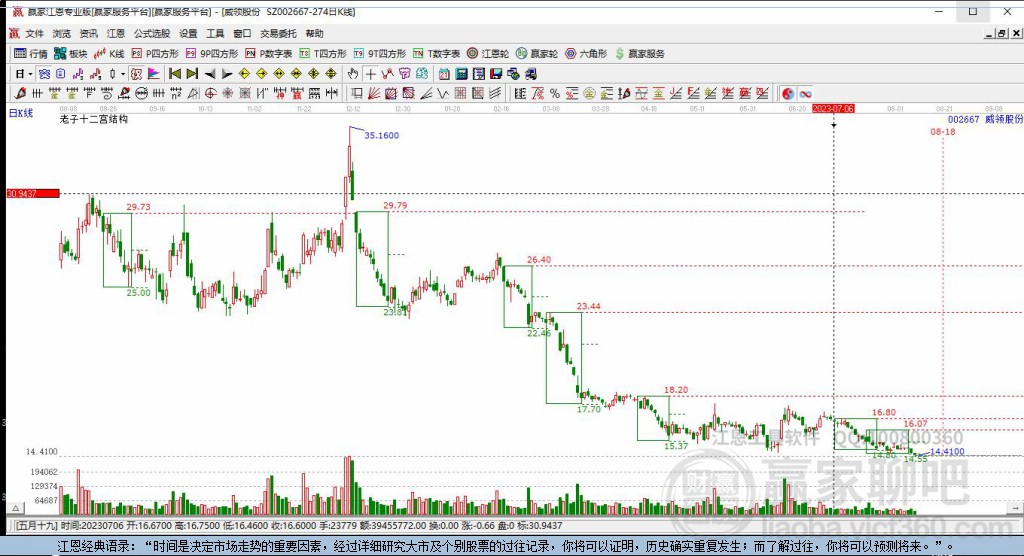Click the yellow diamond with vertical arrows
1024x556 pixels.
(x=331, y=74)
